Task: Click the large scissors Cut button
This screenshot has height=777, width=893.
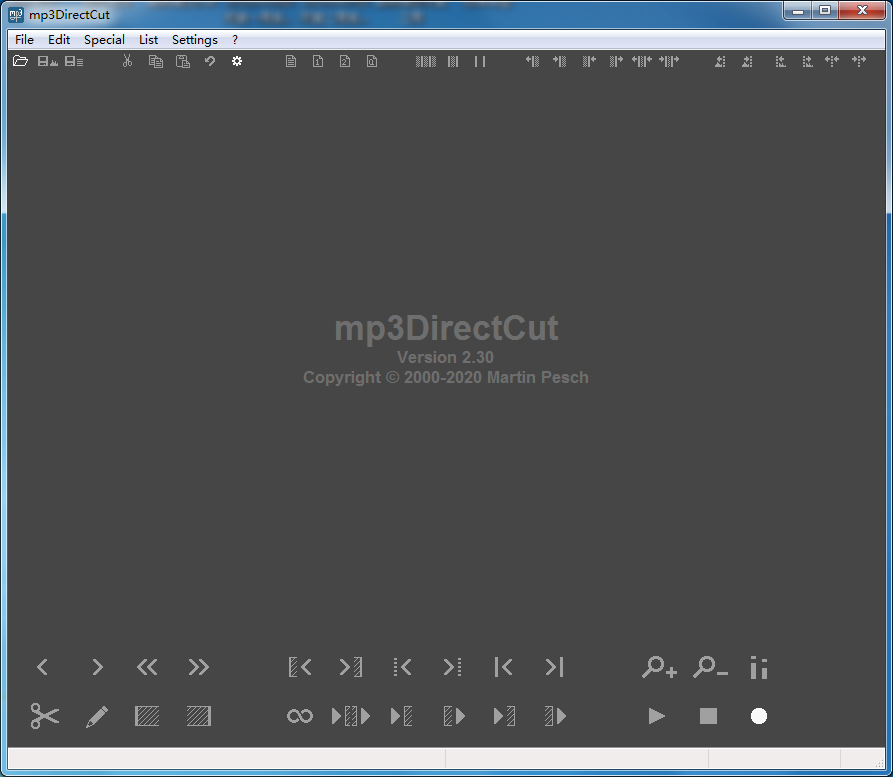Action: 44,716
